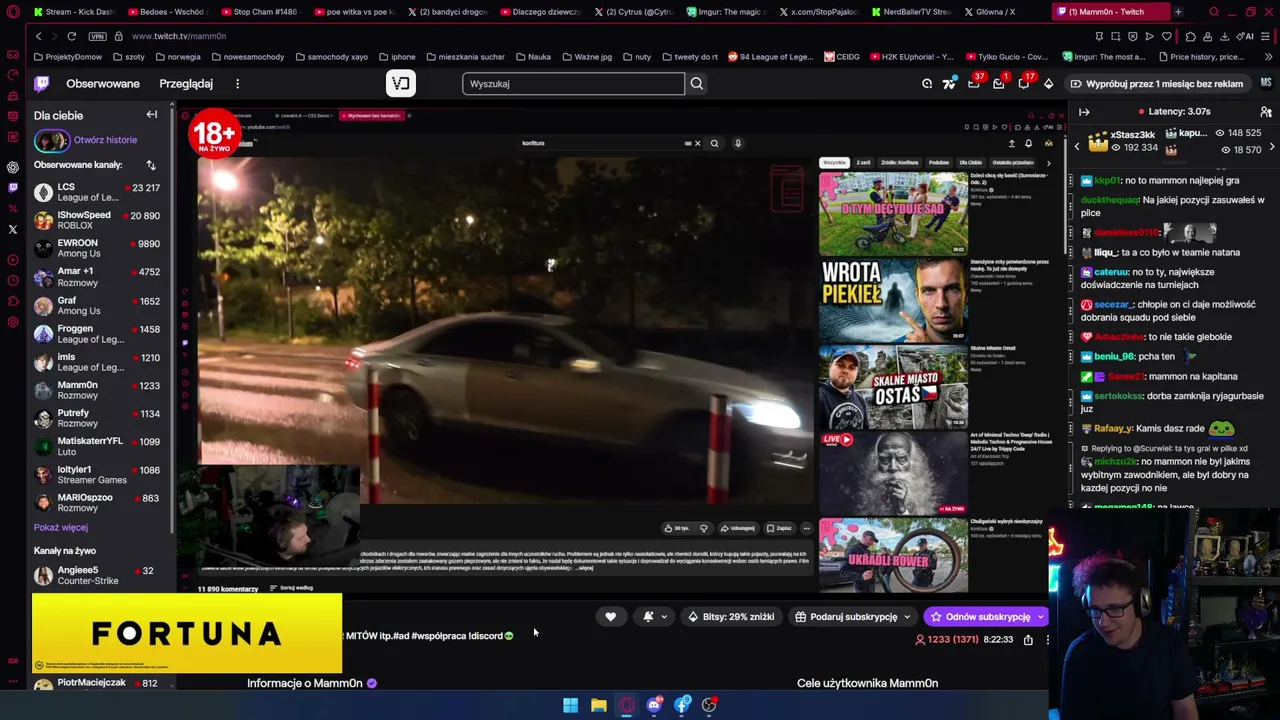1280x720 pixels.
Task: Show next gift leaderboard entry
Action: [1271, 147]
